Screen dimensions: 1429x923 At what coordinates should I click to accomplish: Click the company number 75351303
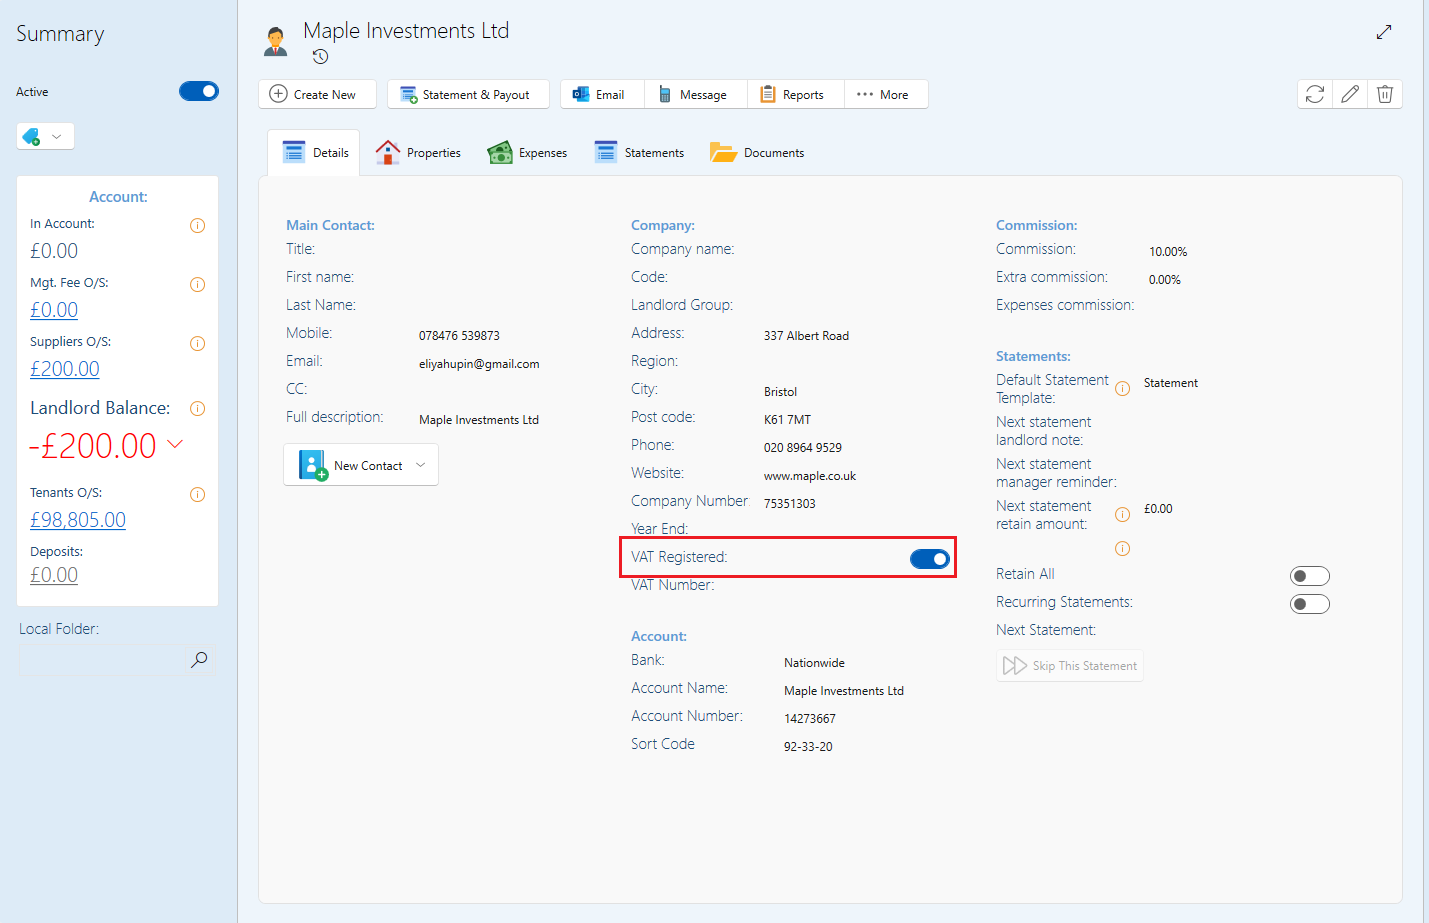[790, 504]
